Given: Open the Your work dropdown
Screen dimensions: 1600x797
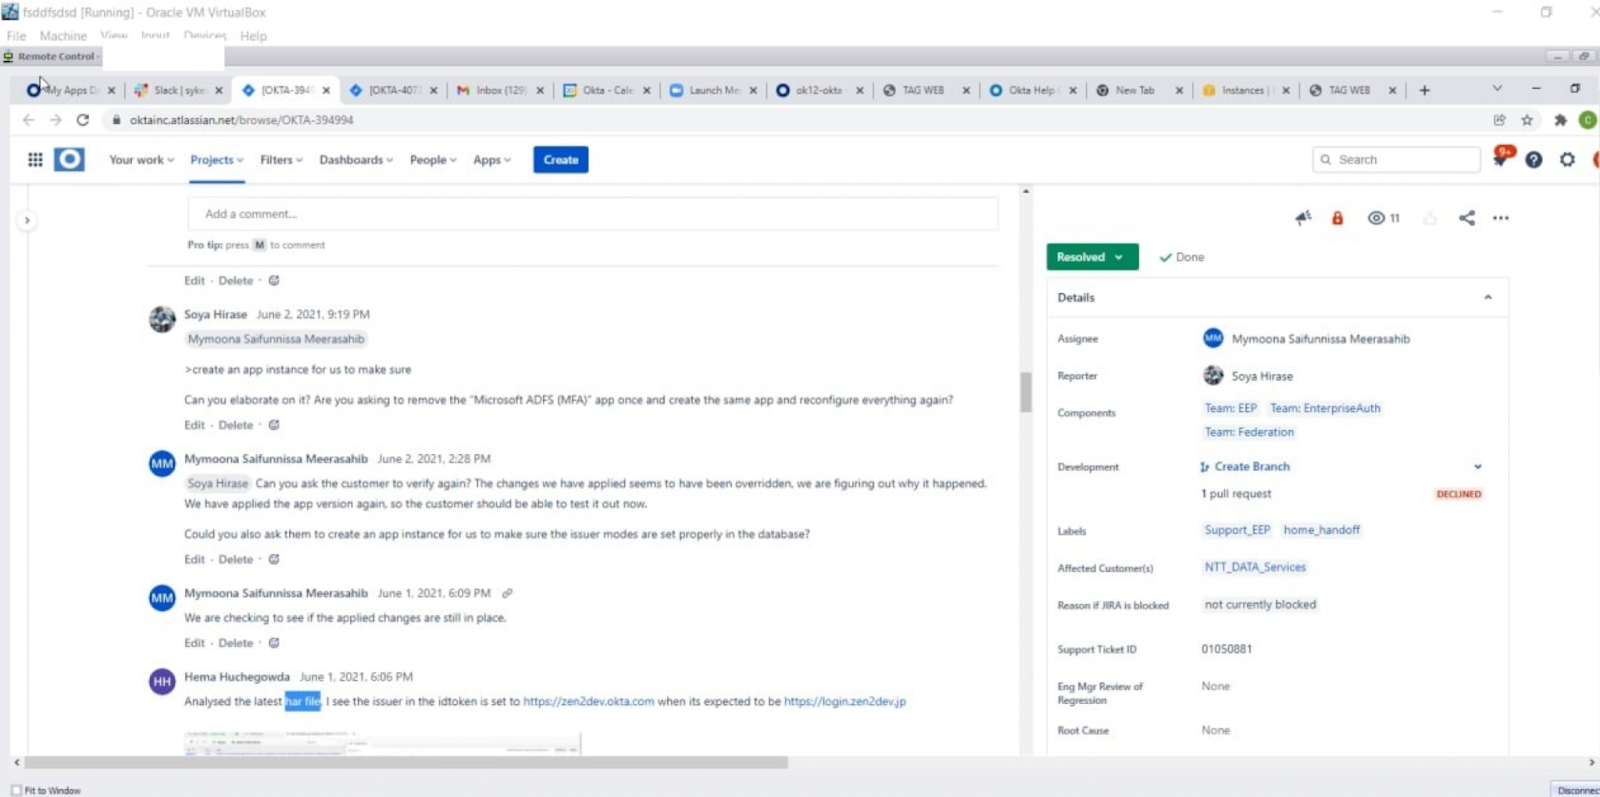Looking at the screenshot, I should point(141,160).
